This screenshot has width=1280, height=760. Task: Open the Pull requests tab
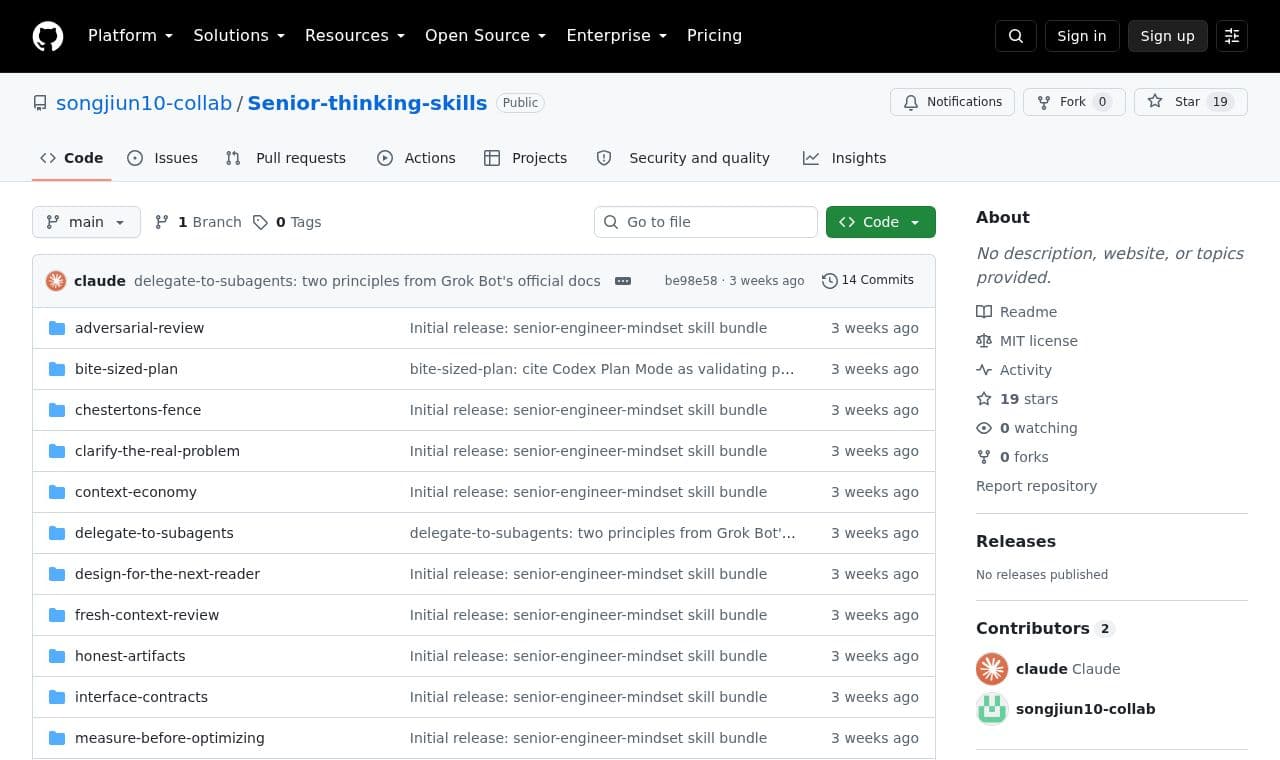click(x=286, y=158)
